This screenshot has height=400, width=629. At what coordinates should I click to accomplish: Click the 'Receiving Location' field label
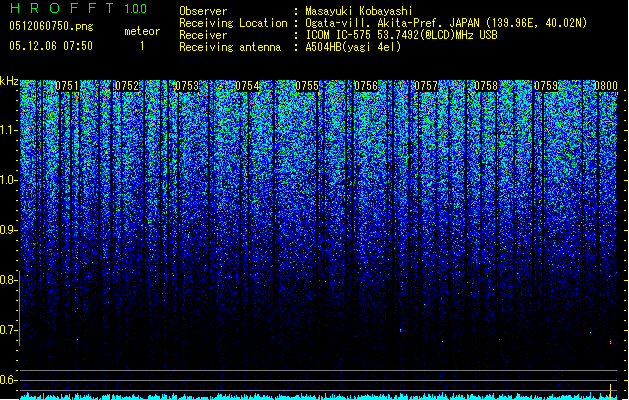click(233, 23)
